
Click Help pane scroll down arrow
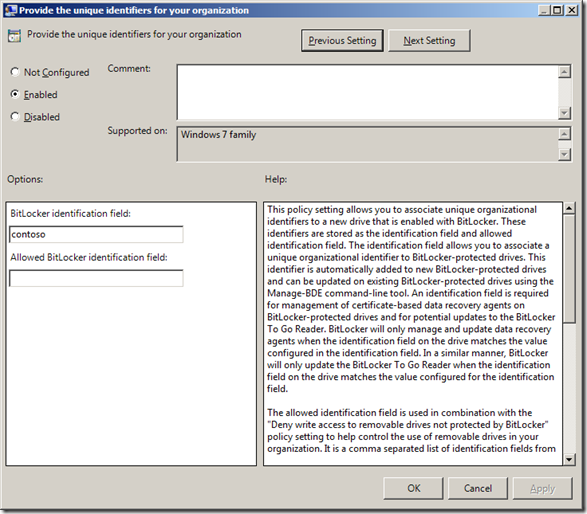point(569,459)
